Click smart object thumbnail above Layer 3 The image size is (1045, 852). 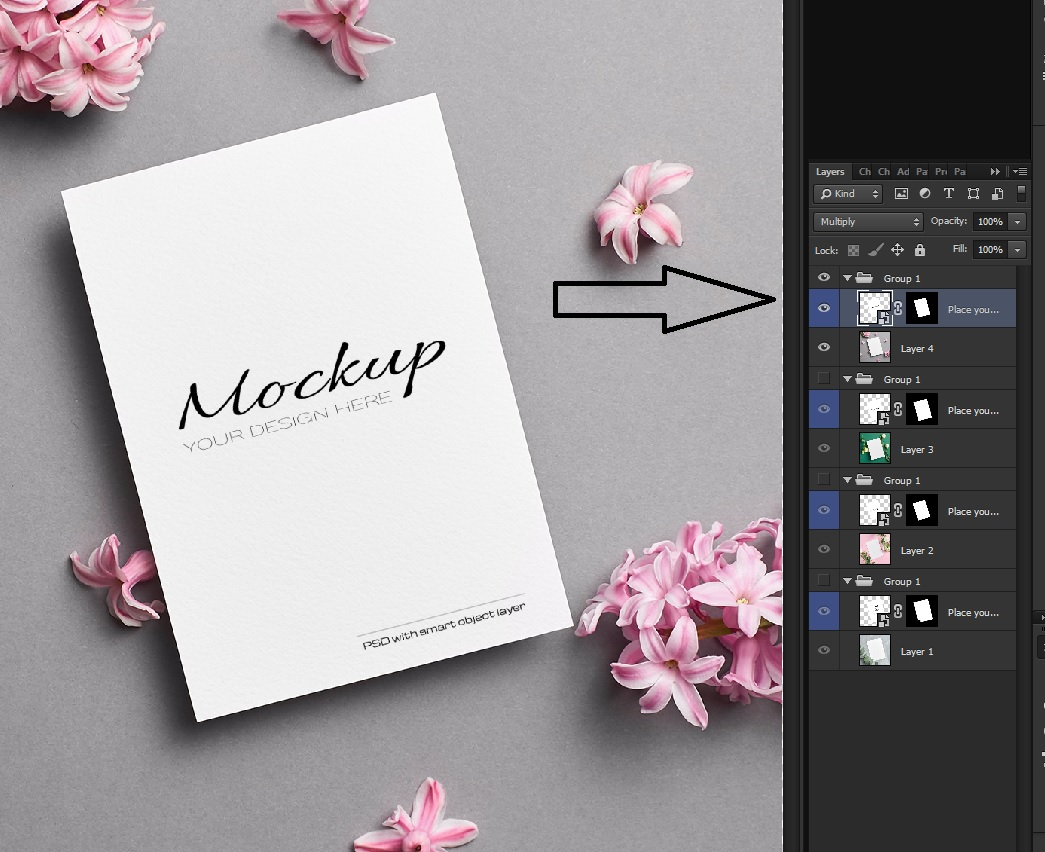875,409
